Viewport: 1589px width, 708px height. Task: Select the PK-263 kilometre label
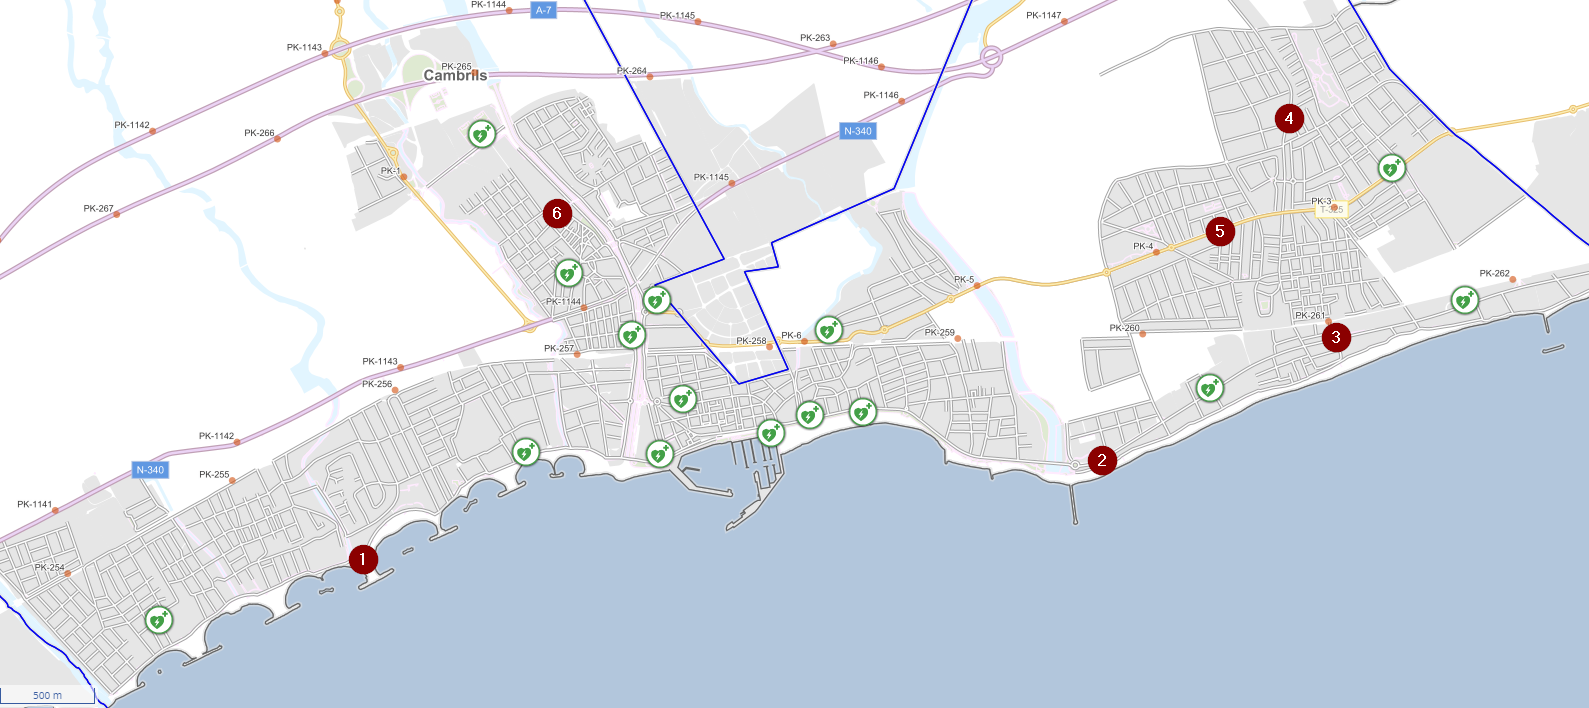click(x=815, y=38)
